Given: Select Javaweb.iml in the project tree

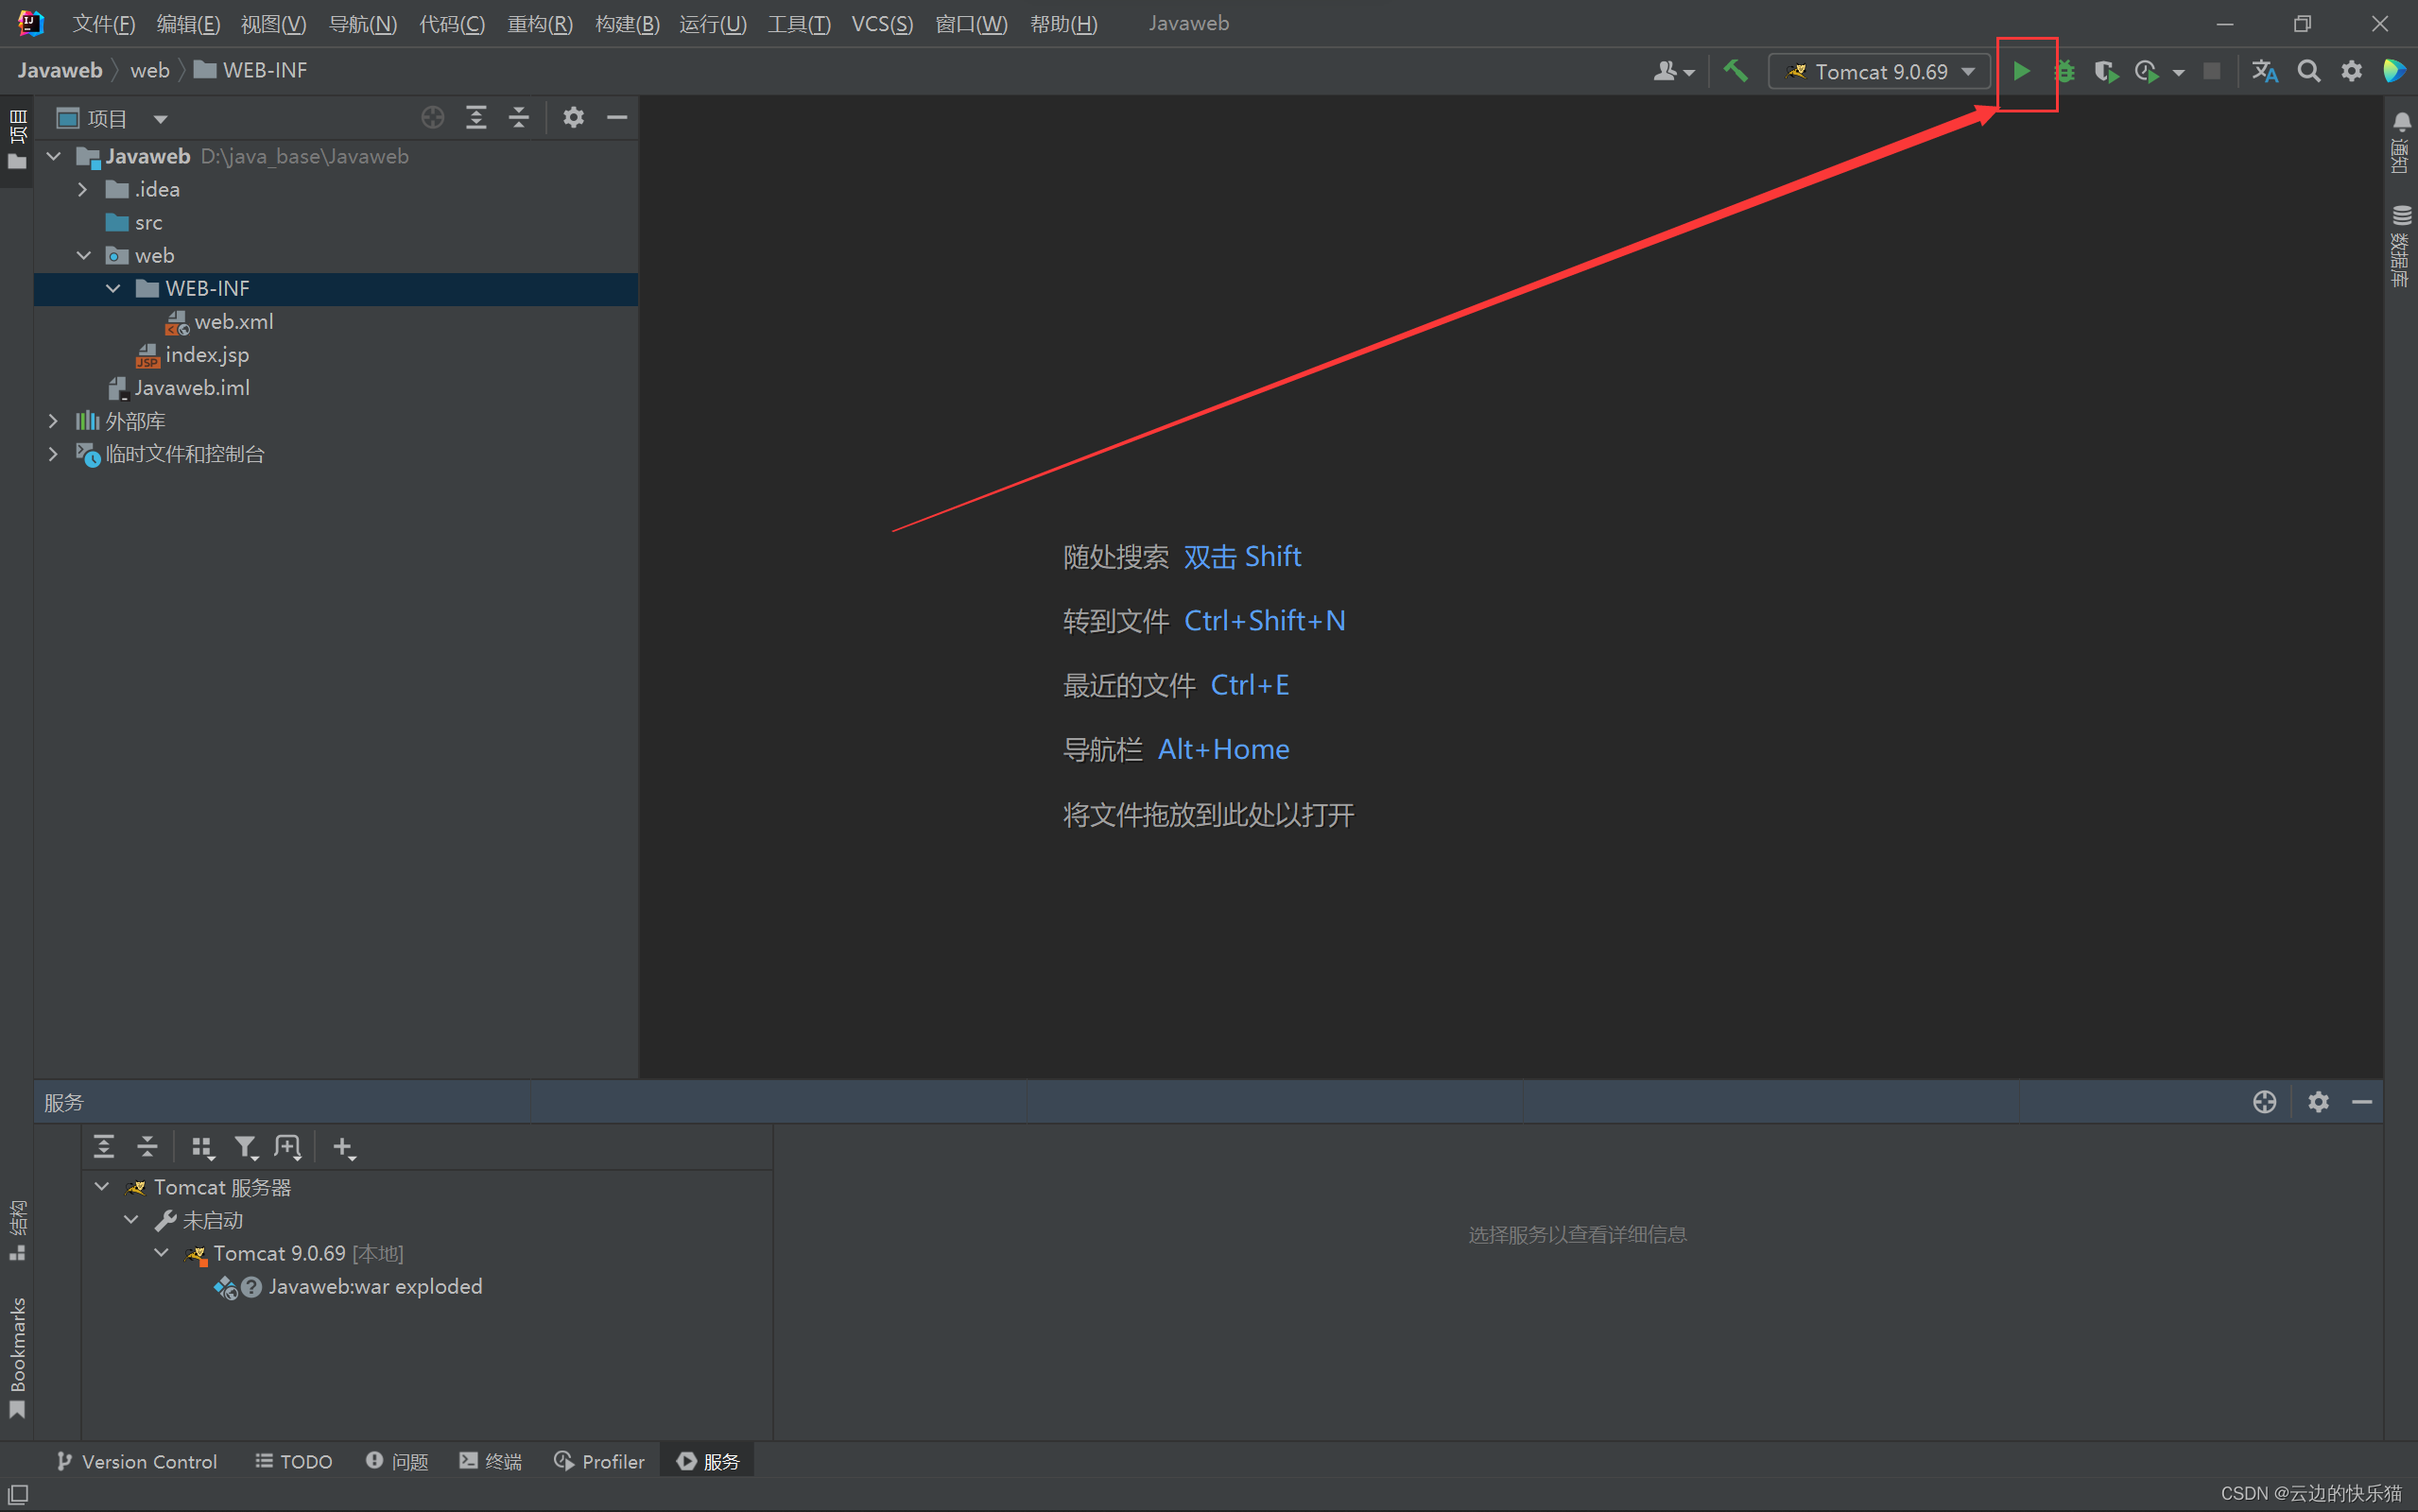Looking at the screenshot, I should point(191,388).
